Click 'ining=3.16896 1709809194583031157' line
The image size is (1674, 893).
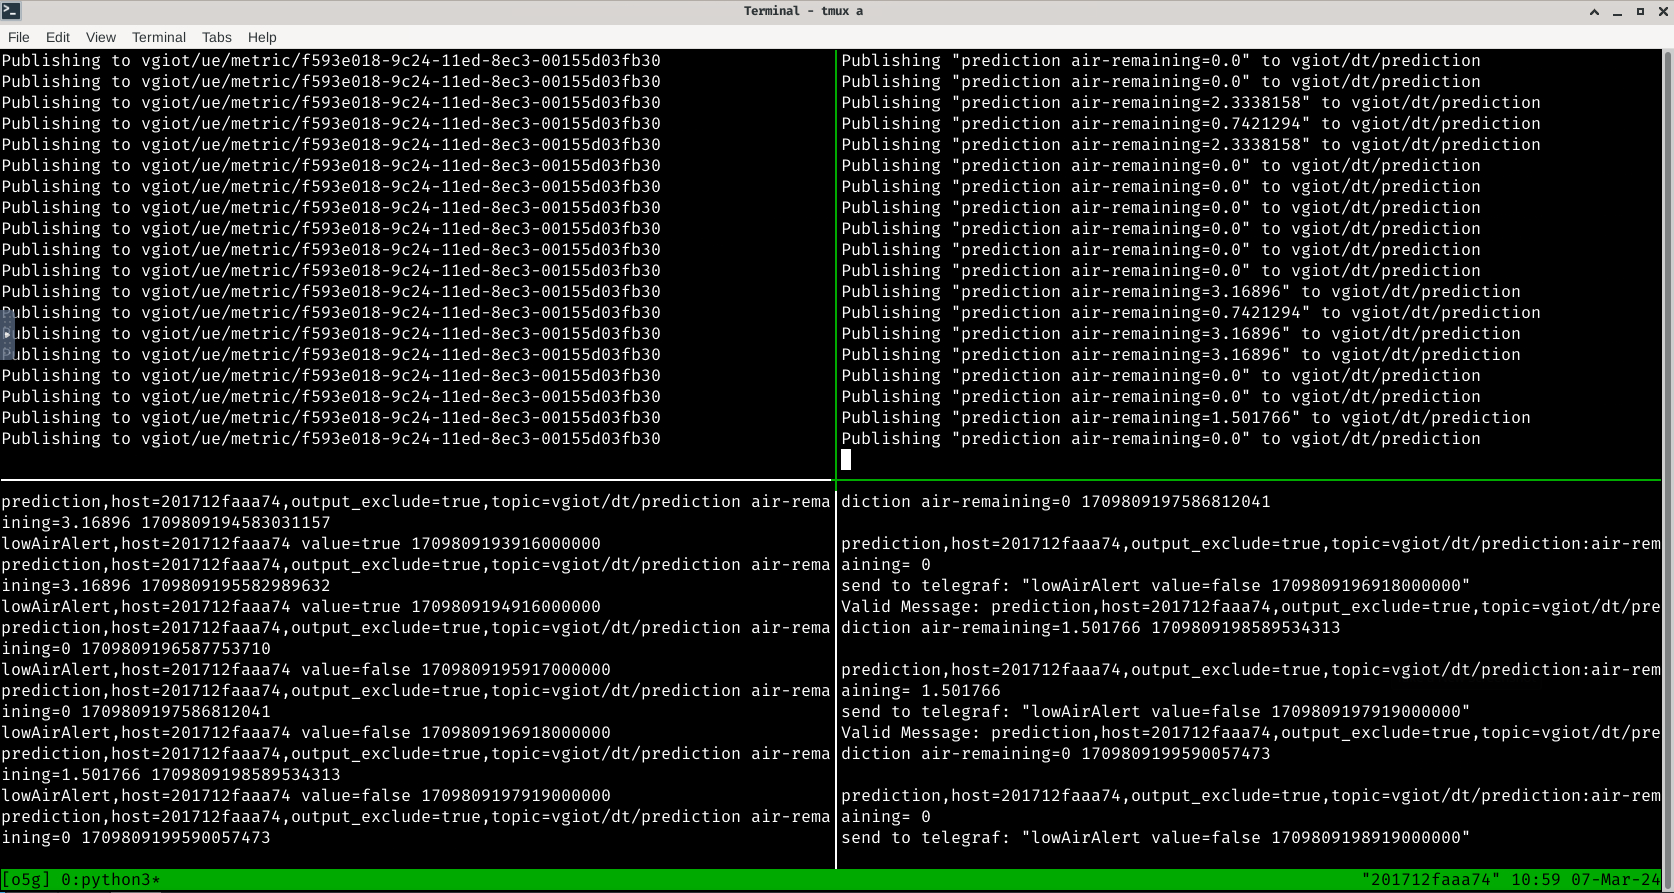pos(166,523)
